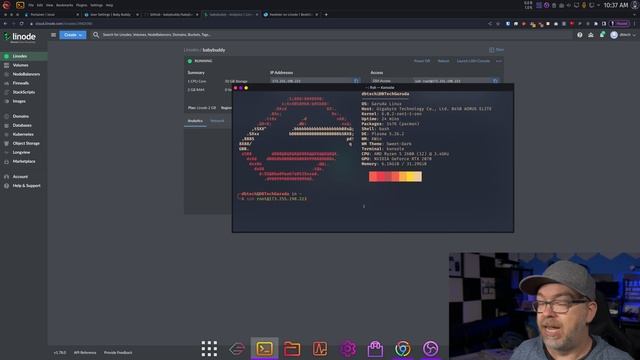The height and width of the screenshot is (360, 640).
Task: Click the clock showing 10:37 AM
Action: 616,5
